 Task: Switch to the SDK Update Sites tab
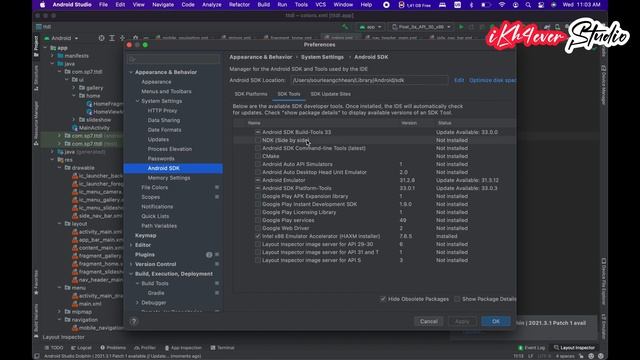pos(331,94)
